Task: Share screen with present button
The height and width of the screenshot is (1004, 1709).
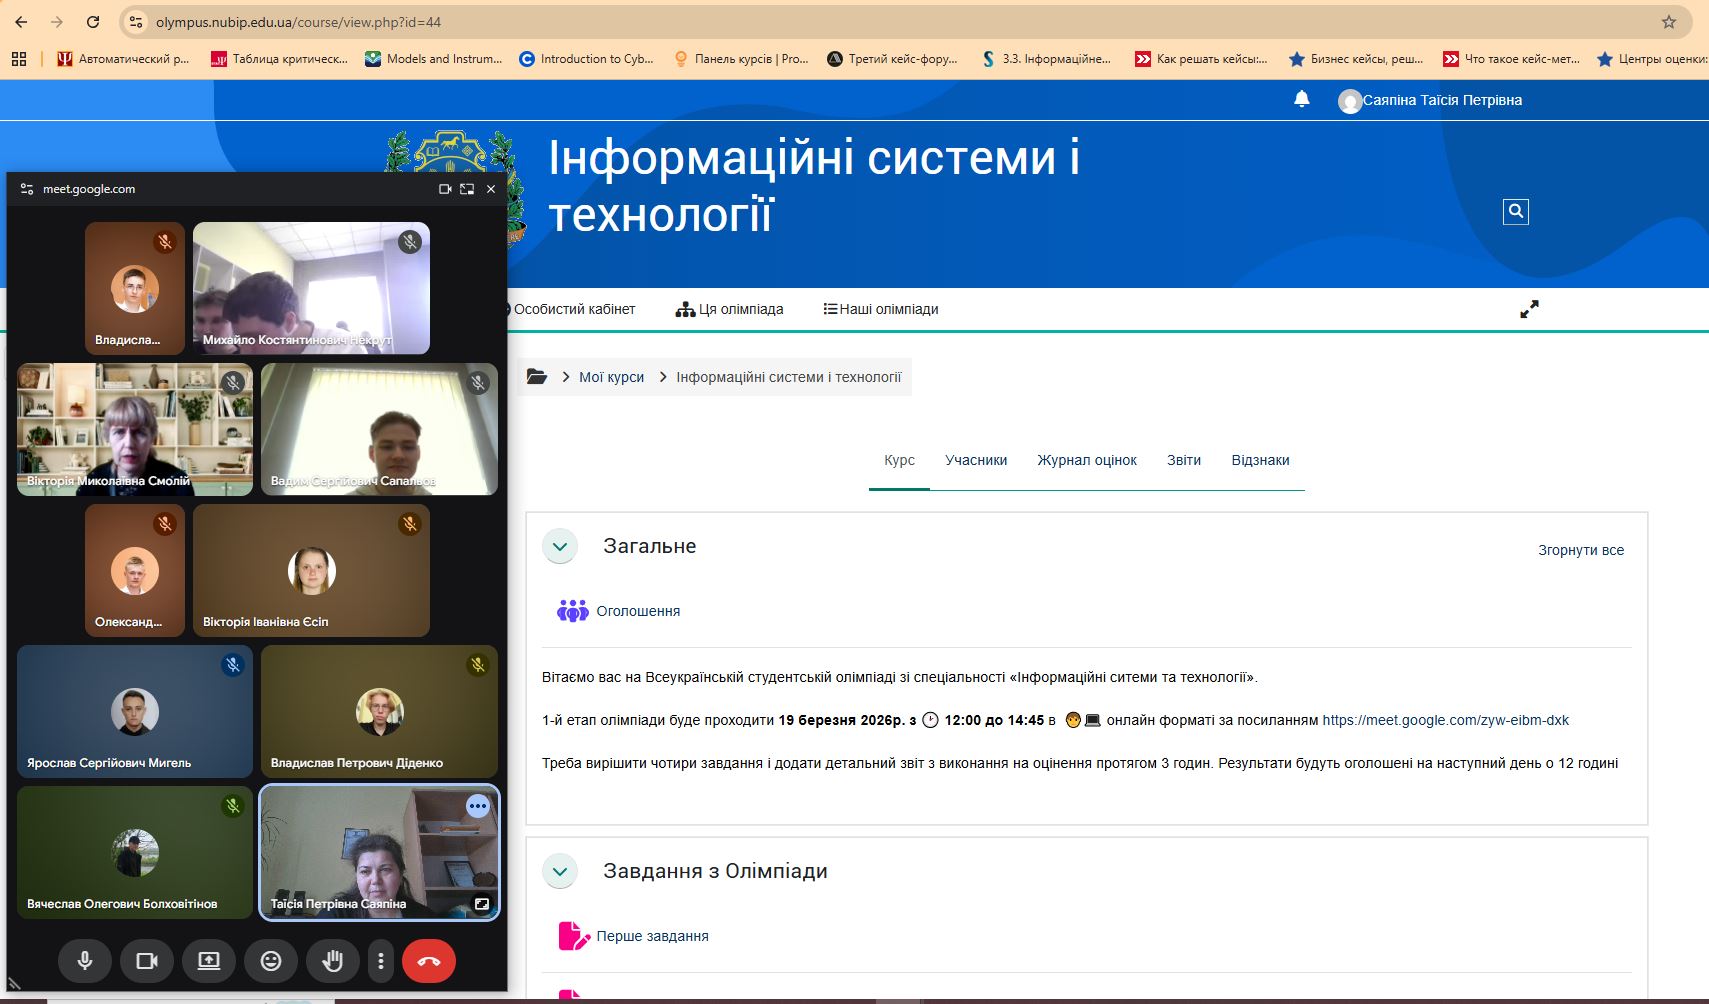Action: pos(209,961)
